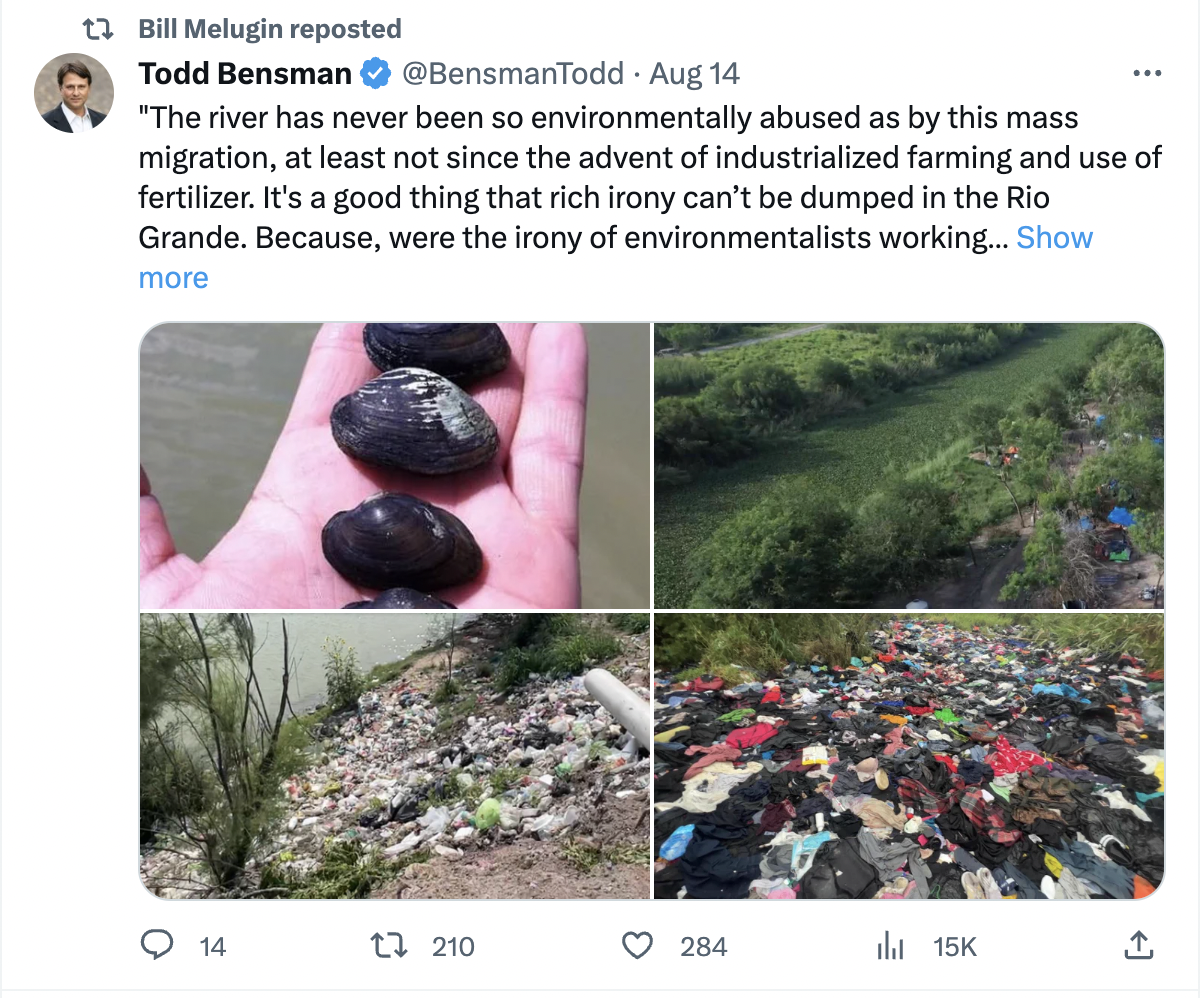The image size is (1200, 998).
Task: Expand the tweet with Show more
Action: [x=1054, y=238]
